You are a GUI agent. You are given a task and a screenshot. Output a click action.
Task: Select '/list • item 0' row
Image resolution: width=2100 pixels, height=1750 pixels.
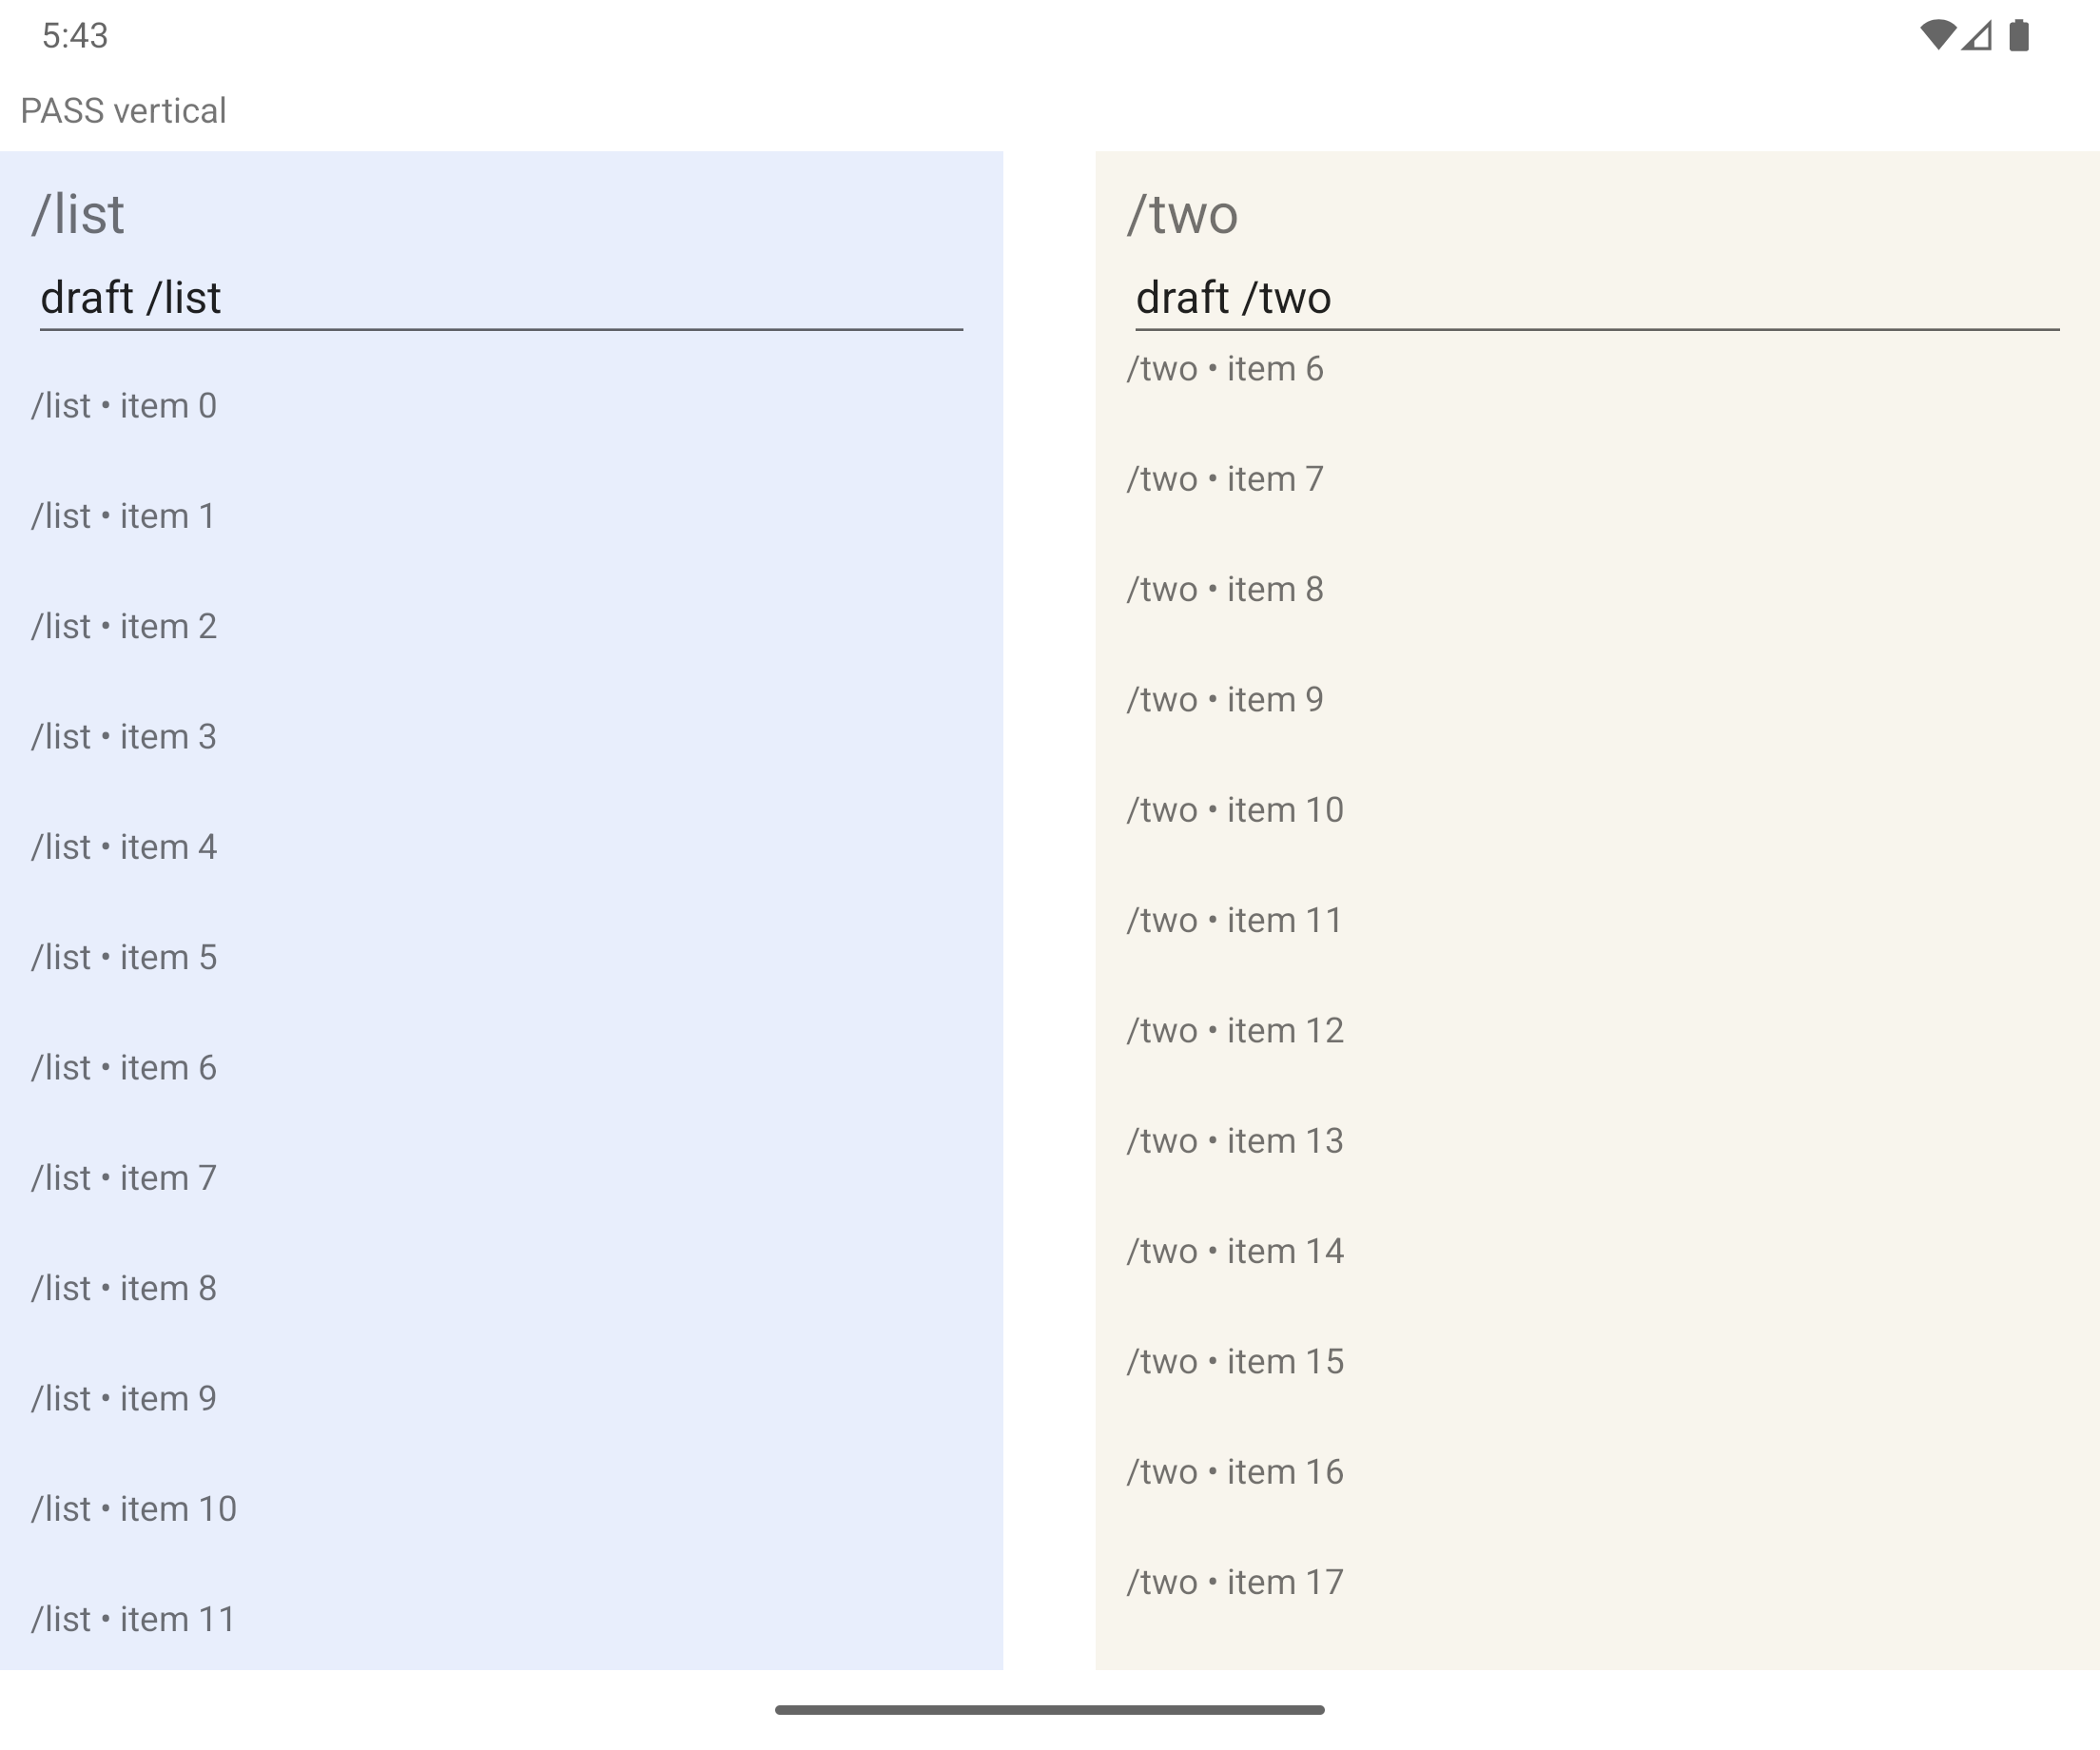501,406
